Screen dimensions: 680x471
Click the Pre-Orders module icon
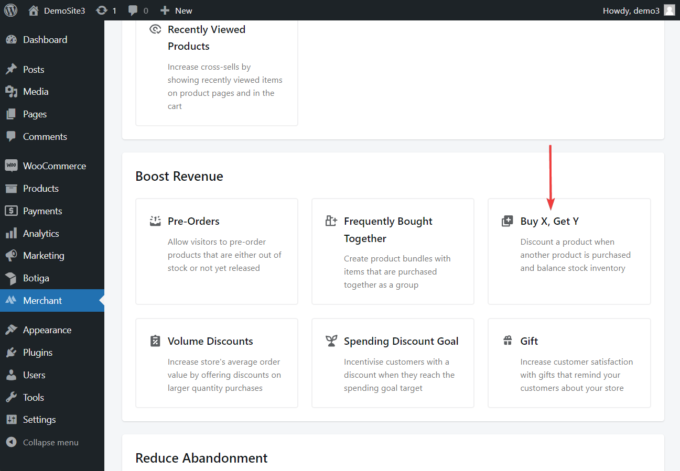click(155, 221)
